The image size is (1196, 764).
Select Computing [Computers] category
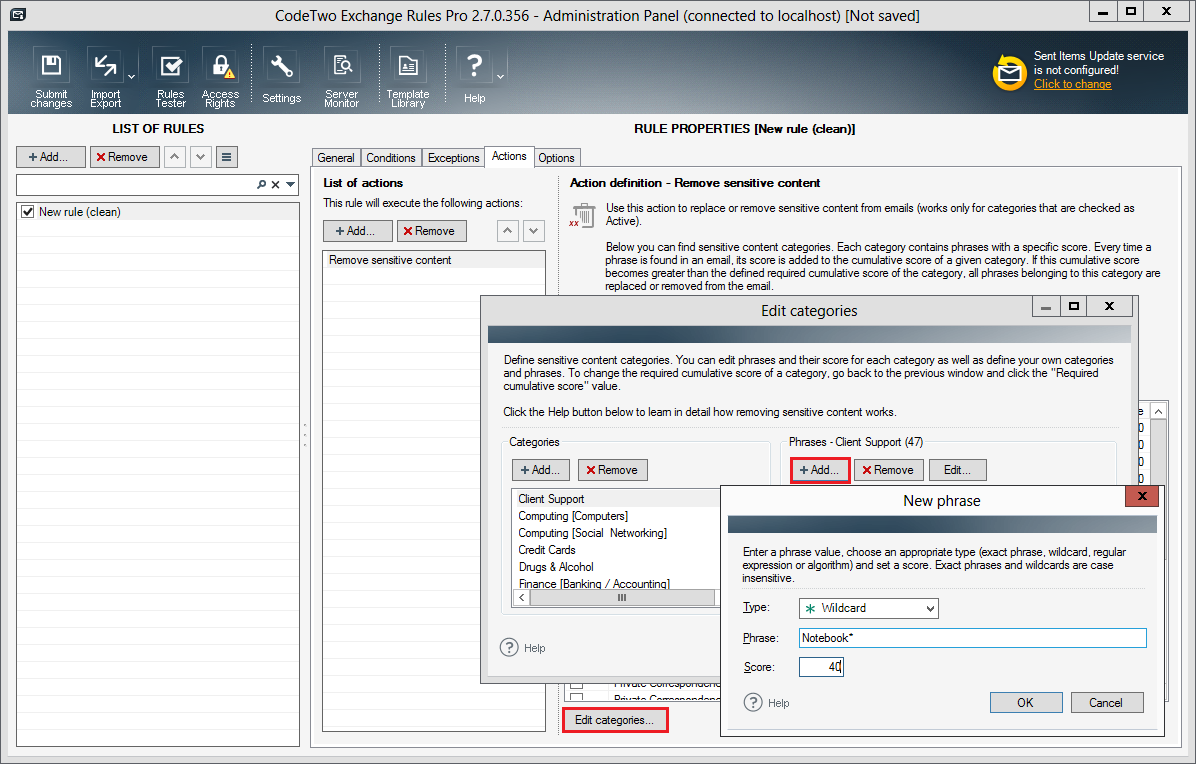616,516
